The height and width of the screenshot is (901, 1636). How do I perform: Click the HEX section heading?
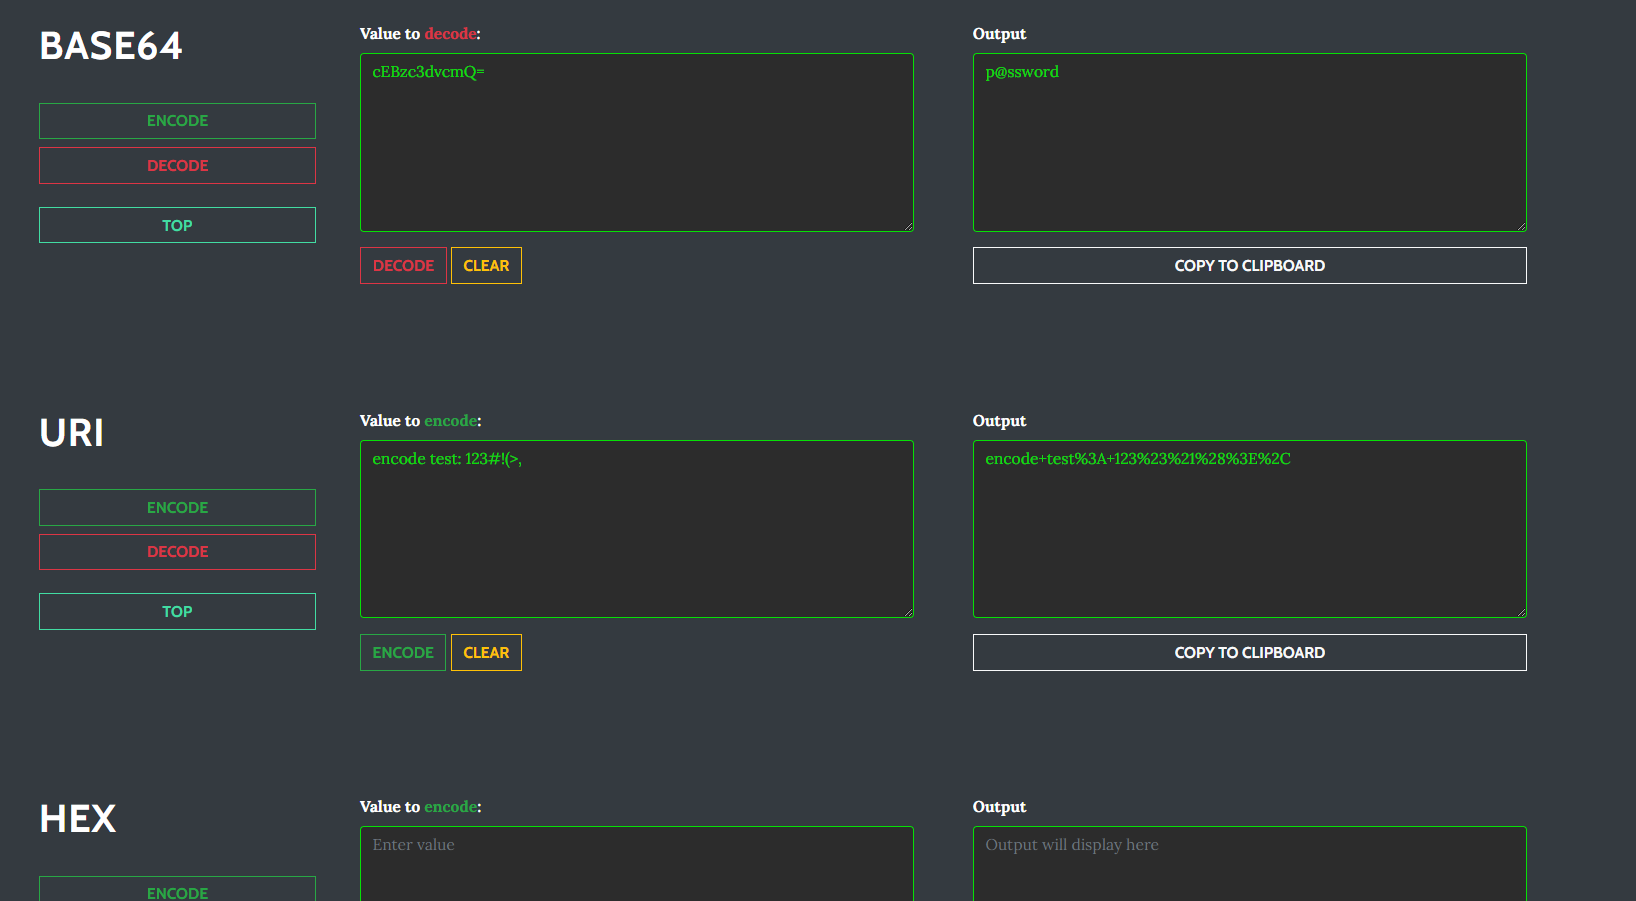pyautogui.click(x=78, y=819)
